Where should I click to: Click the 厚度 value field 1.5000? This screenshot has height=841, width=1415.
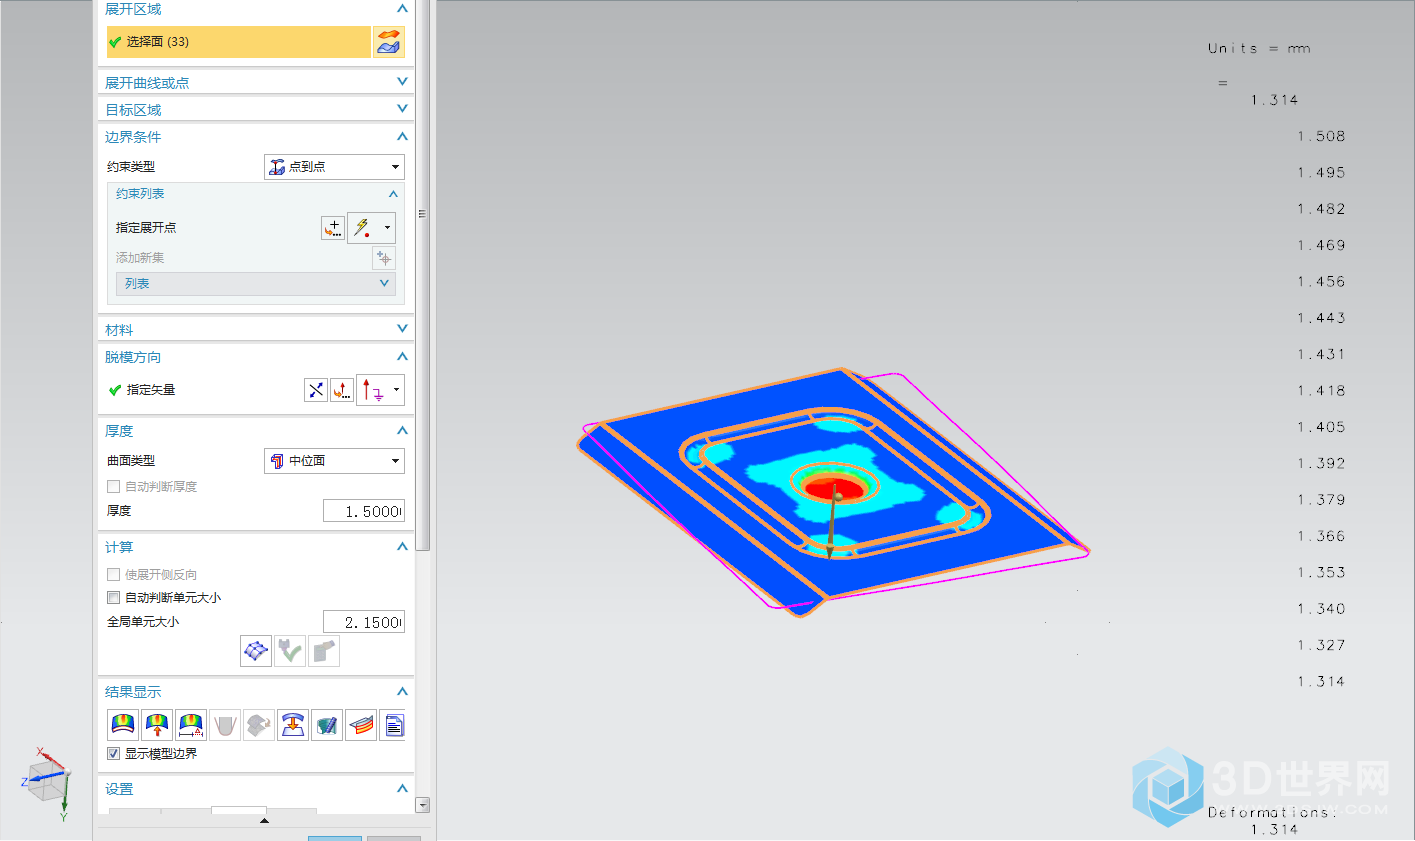click(364, 511)
